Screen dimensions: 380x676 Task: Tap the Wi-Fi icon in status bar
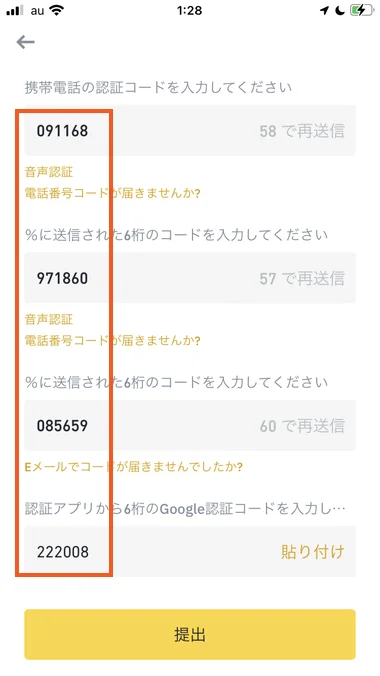[57, 10]
